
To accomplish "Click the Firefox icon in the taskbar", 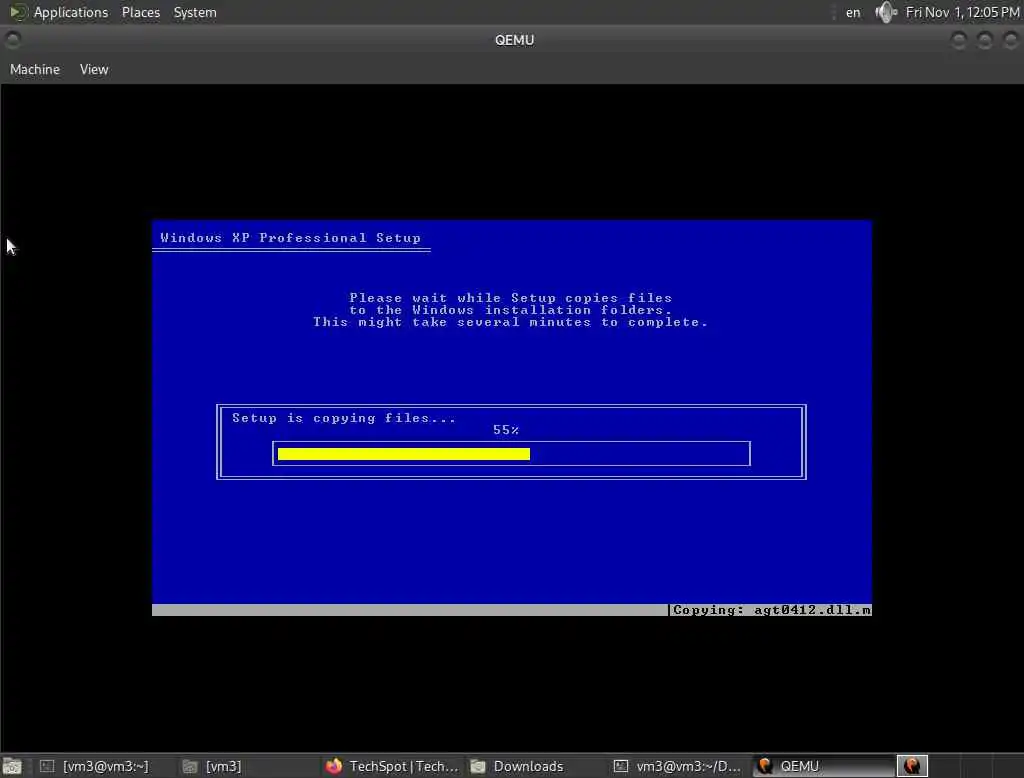I will click(334, 766).
